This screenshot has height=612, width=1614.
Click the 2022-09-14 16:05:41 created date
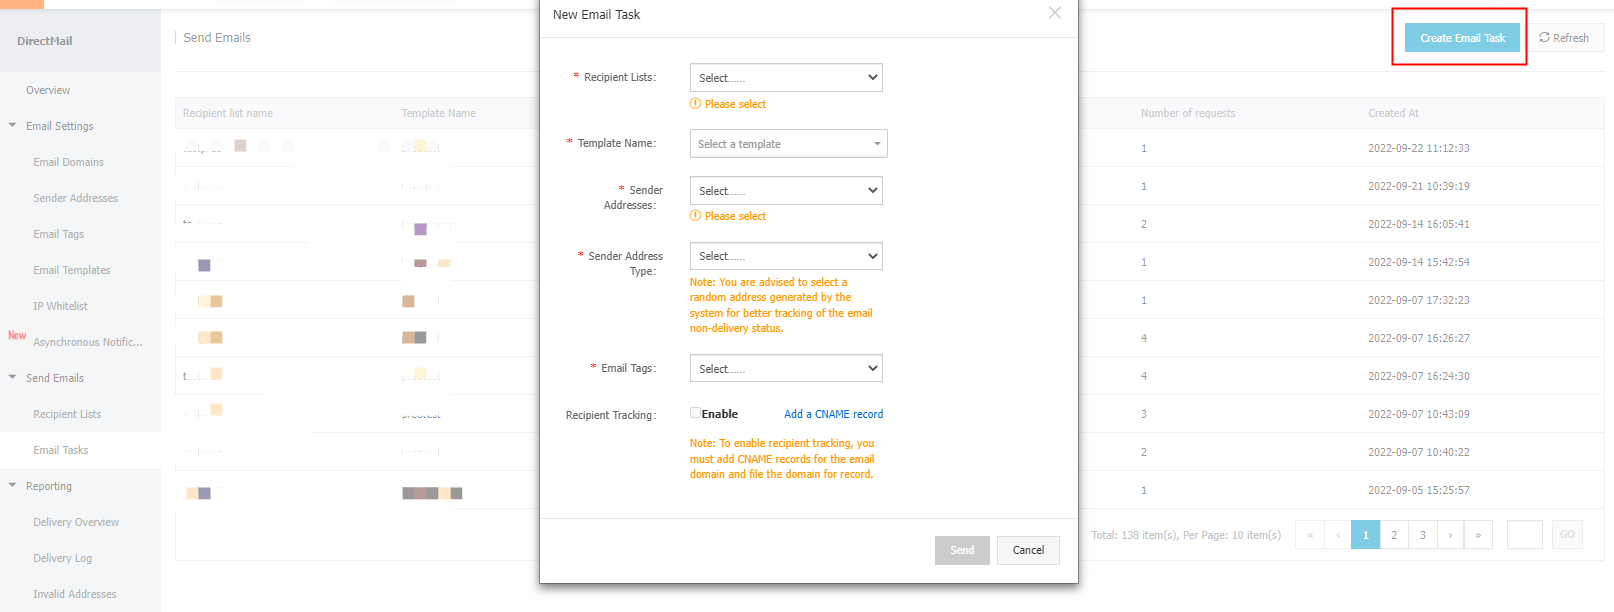pyautogui.click(x=1418, y=224)
